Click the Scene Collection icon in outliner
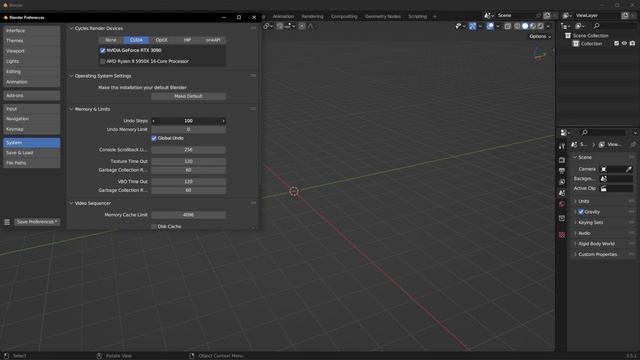This screenshot has height=360, width=640. (568, 36)
